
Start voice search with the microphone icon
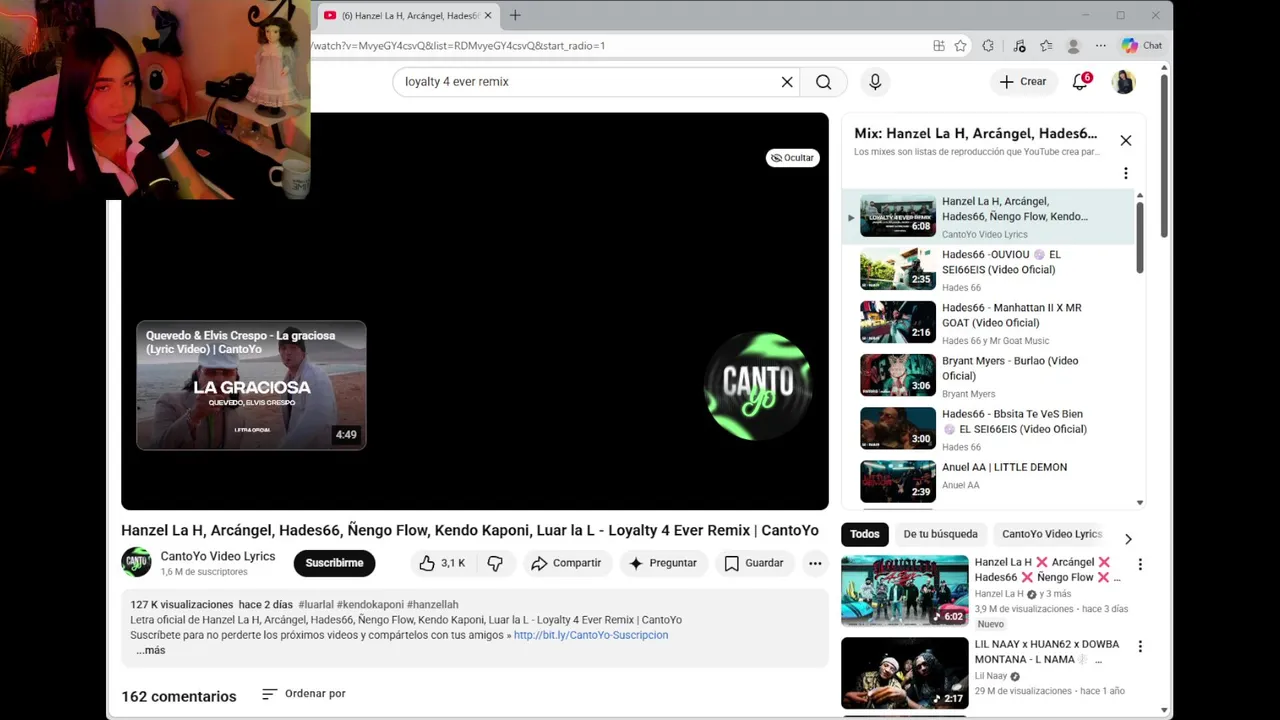click(875, 82)
